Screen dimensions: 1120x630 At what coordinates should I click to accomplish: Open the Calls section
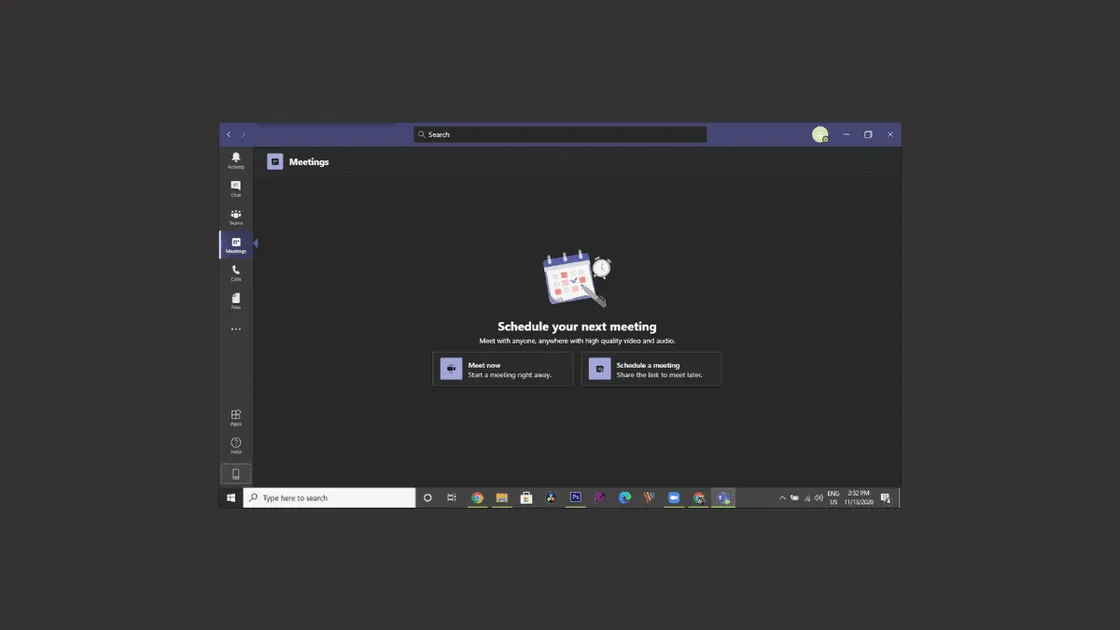[x=235, y=272]
